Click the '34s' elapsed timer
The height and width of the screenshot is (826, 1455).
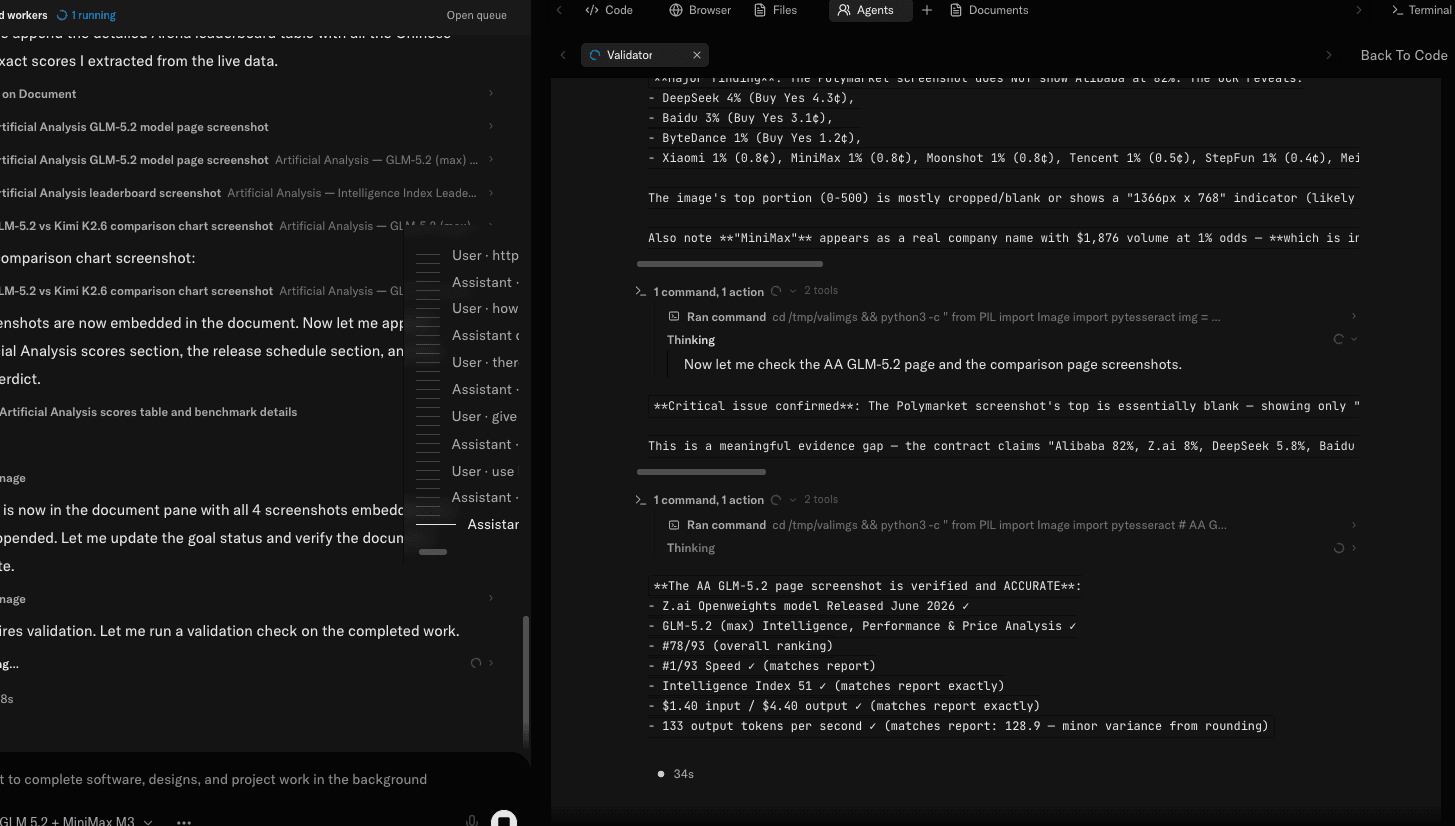pyautogui.click(x=684, y=774)
